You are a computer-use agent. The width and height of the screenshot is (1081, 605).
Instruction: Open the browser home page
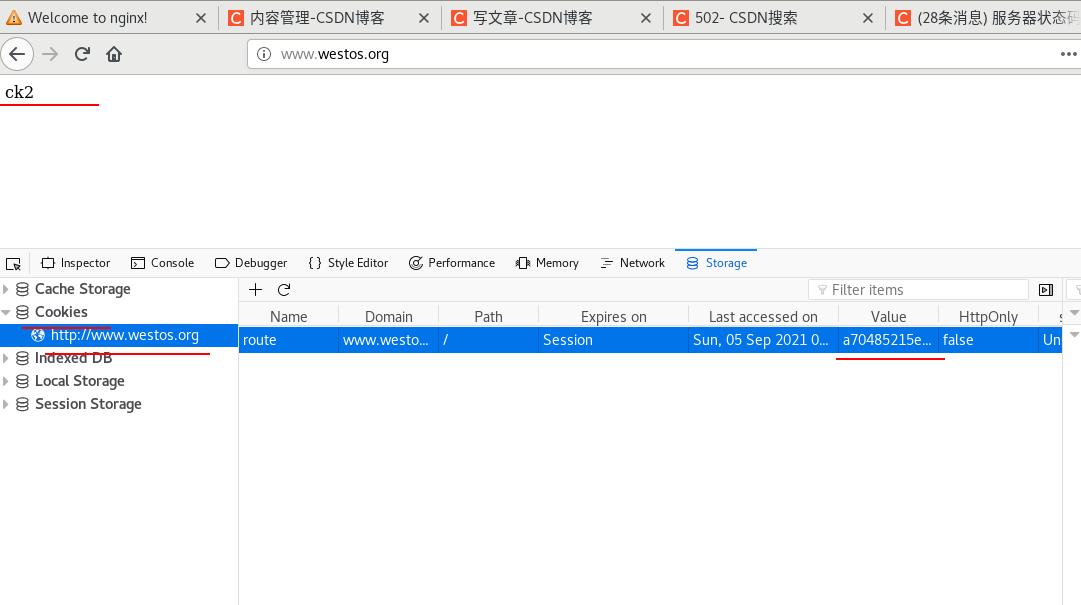114,54
